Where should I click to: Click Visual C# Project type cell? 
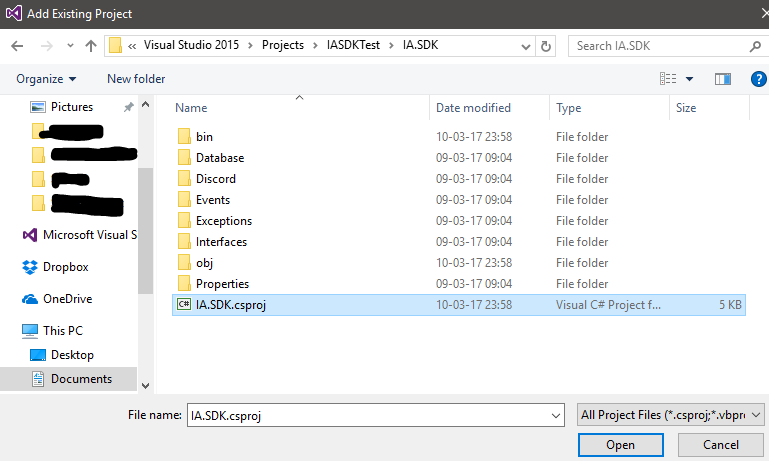tap(608, 305)
